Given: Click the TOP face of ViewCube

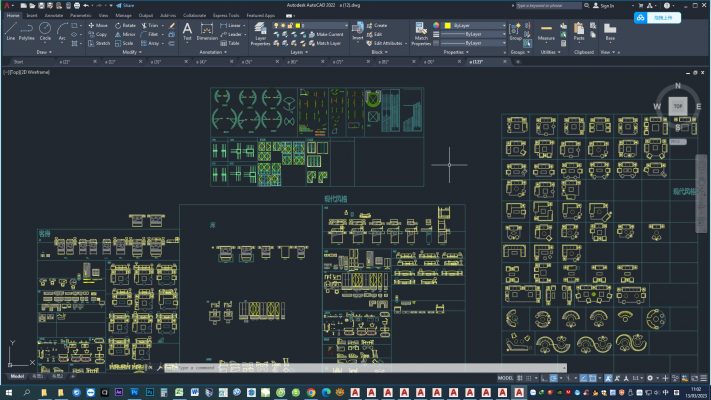Looking at the screenshot, I should 677,104.
